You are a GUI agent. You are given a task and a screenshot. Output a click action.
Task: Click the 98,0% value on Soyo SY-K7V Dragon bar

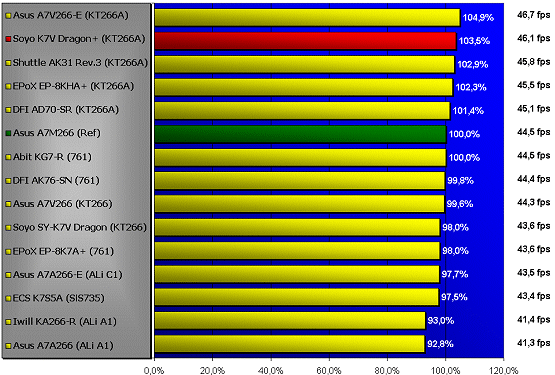[456, 227]
